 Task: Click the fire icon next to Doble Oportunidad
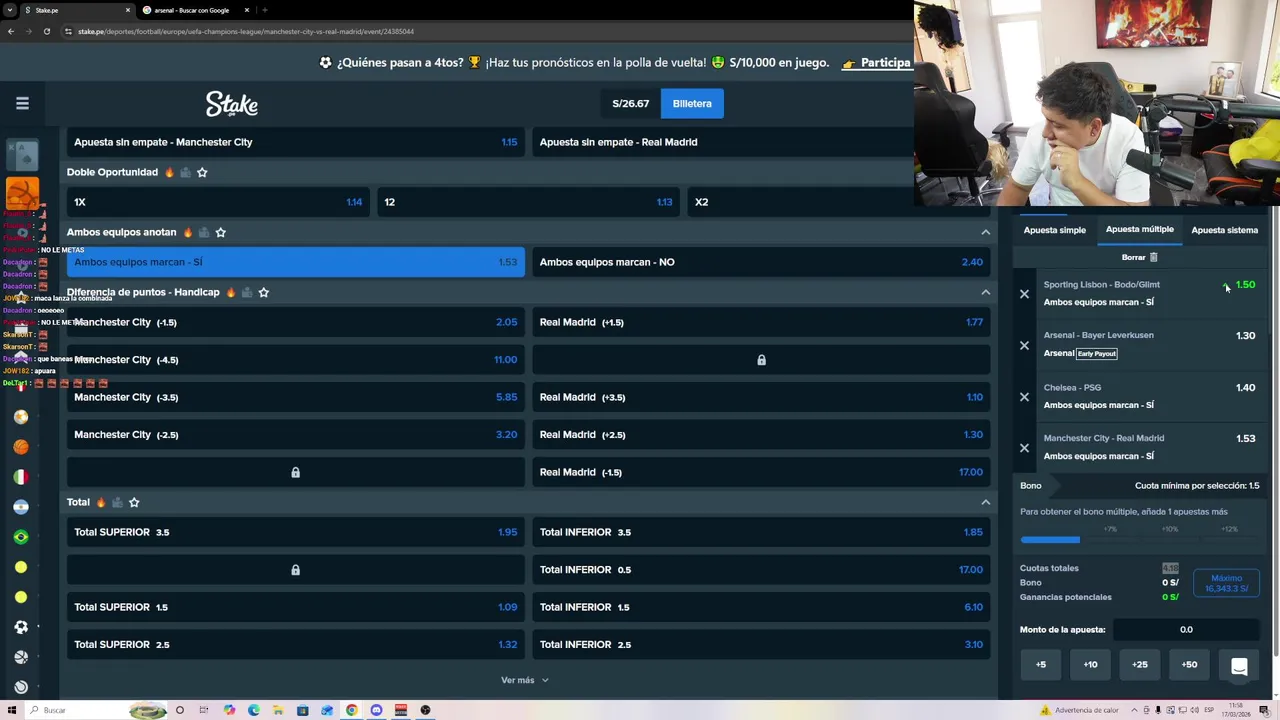coord(169,172)
